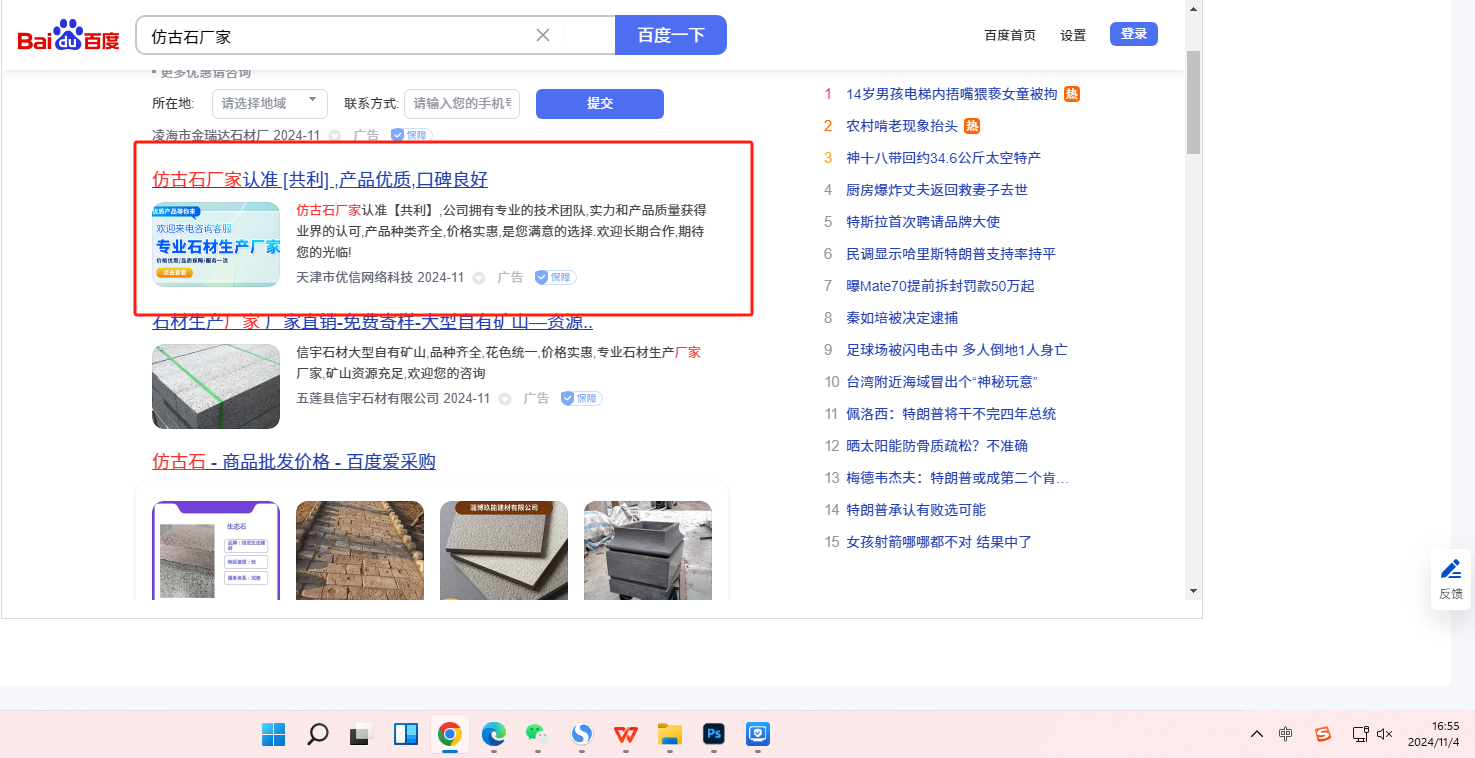Open File Explorer from the taskbar
The image size is (1475, 758).
pyautogui.click(x=670, y=735)
